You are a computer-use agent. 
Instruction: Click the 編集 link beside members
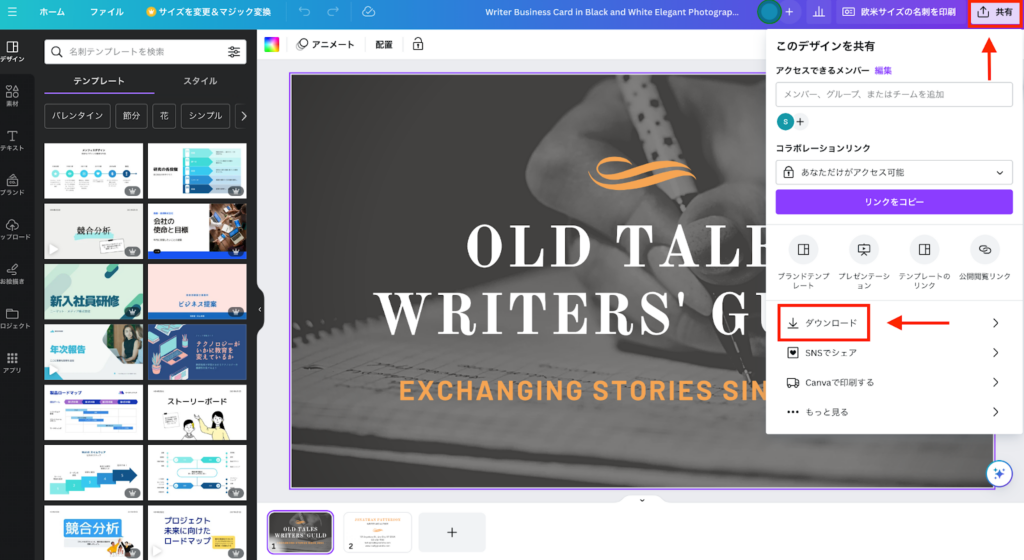click(883, 71)
